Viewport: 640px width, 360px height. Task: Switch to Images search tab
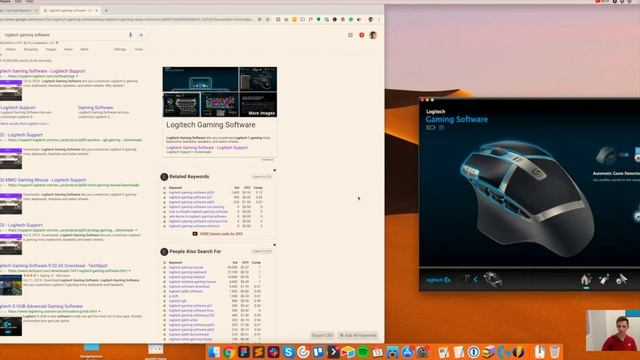point(51,49)
